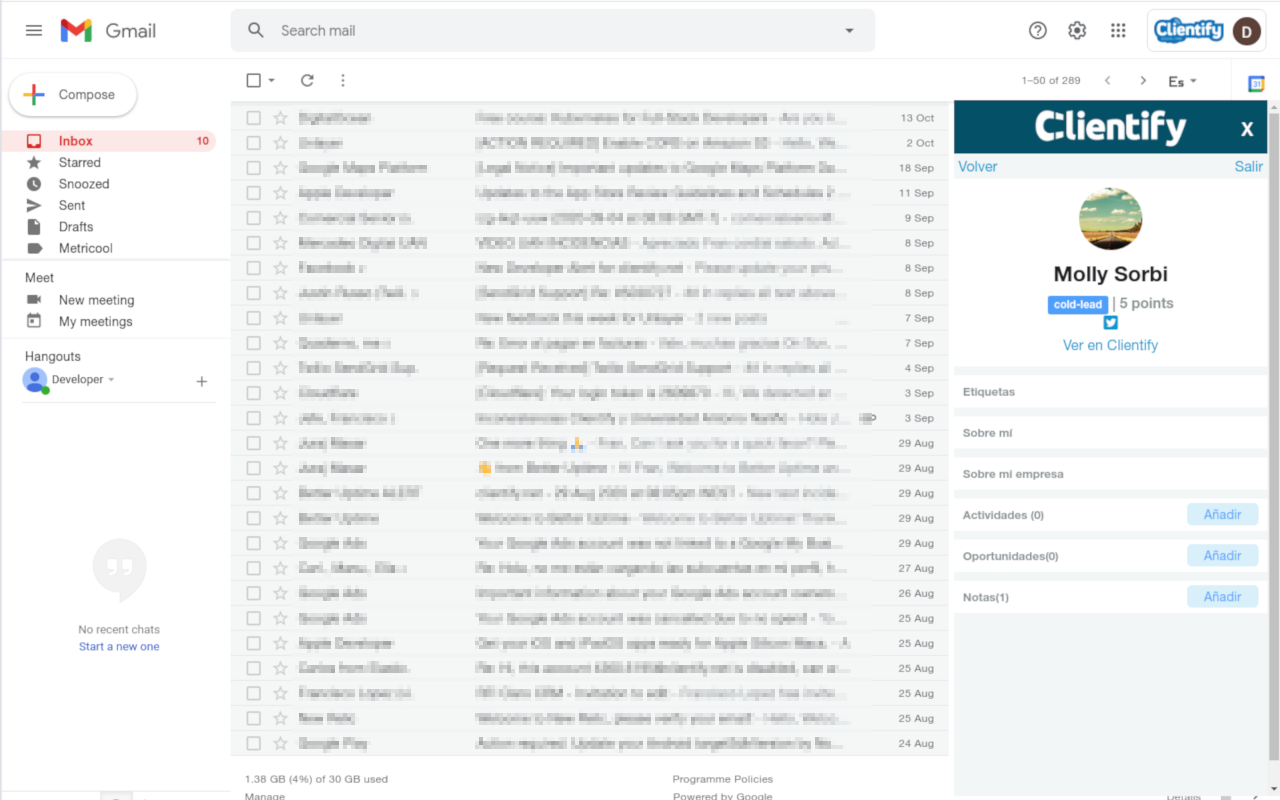Image resolution: width=1280 pixels, height=800 pixels.
Task: Click the Gmail logo
Action: point(108,31)
